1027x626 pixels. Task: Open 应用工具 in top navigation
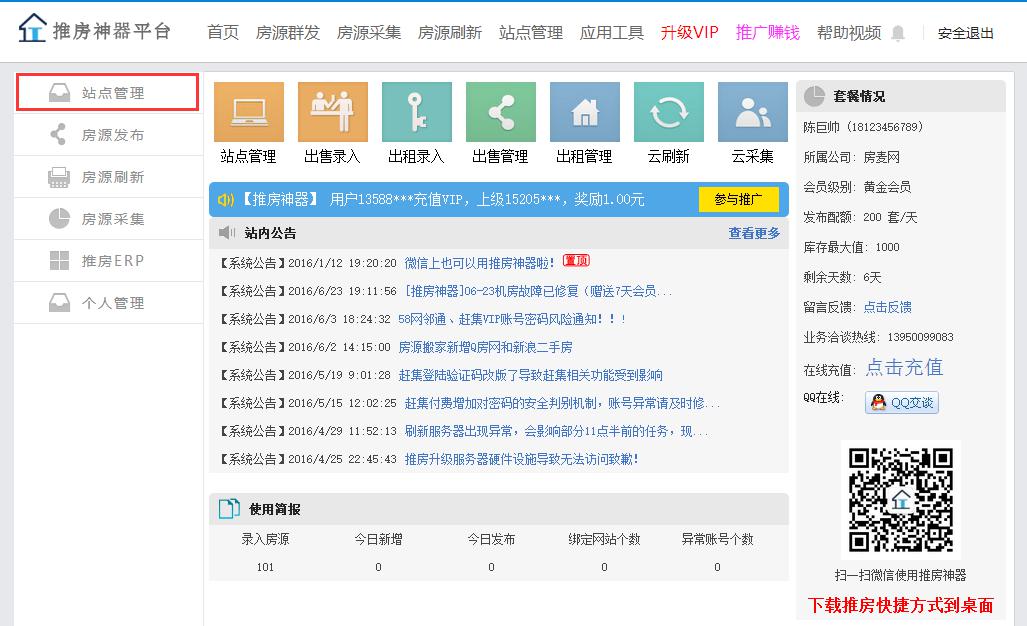pyautogui.click(x=612, y=33)
